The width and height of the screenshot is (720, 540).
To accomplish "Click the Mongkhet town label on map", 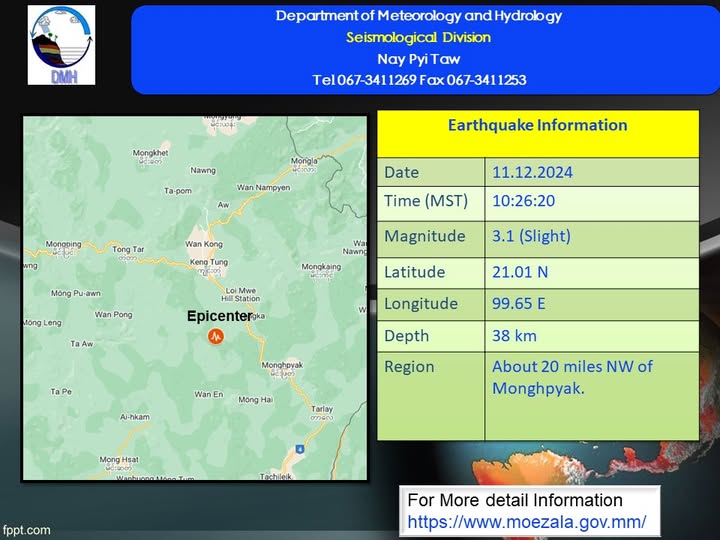I will [x=151, y=153].
